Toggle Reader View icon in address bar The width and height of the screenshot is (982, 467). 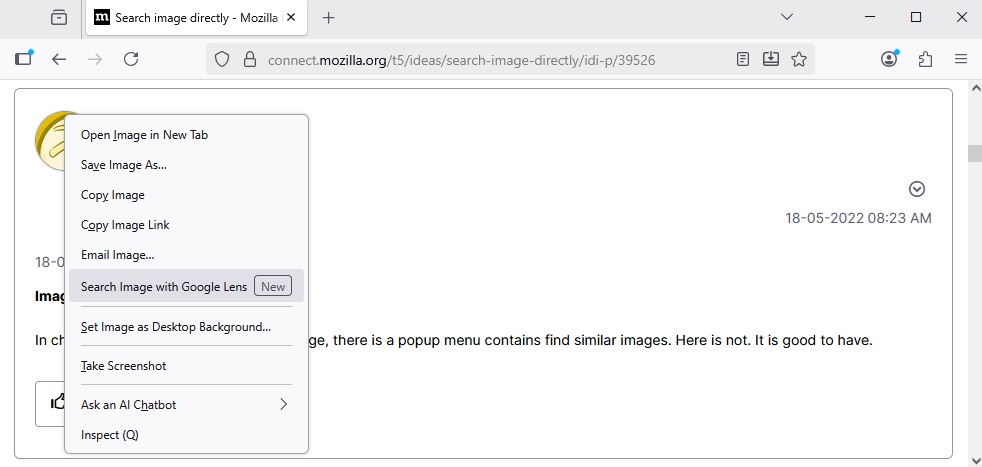743,59
